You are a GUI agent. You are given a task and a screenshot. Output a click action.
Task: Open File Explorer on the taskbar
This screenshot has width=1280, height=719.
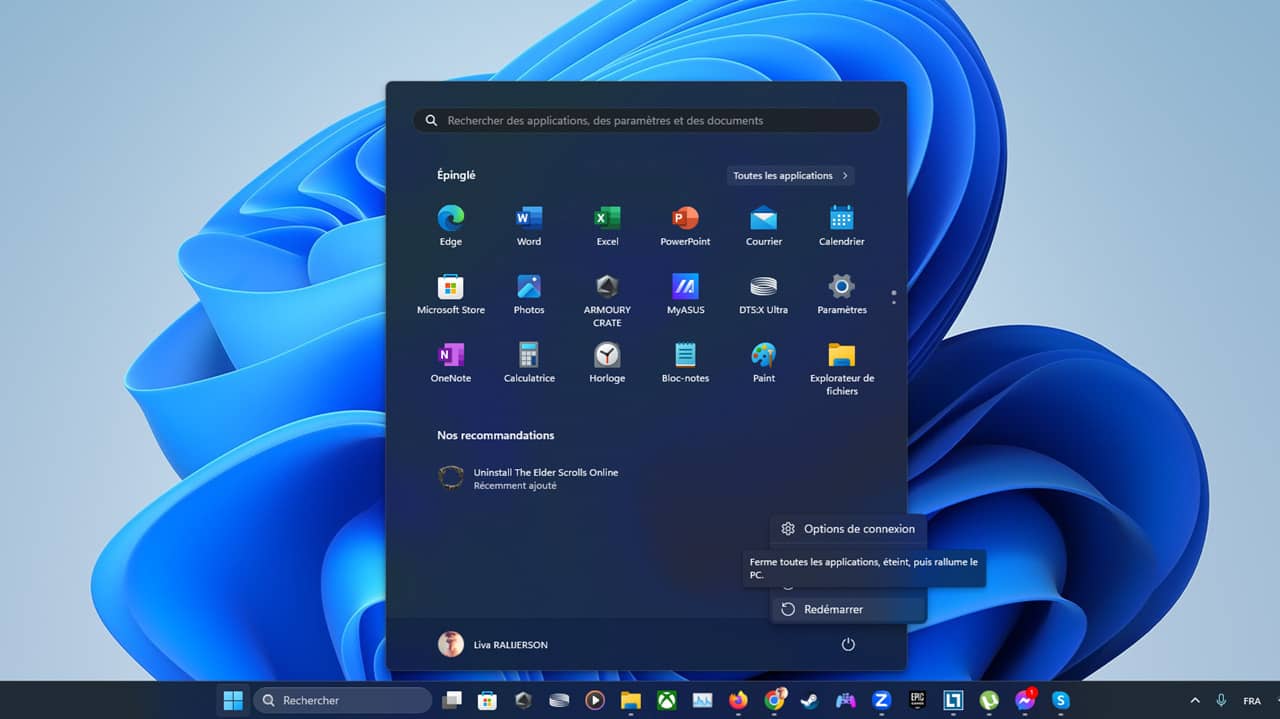pyautogui.click(x=630, y=700)
